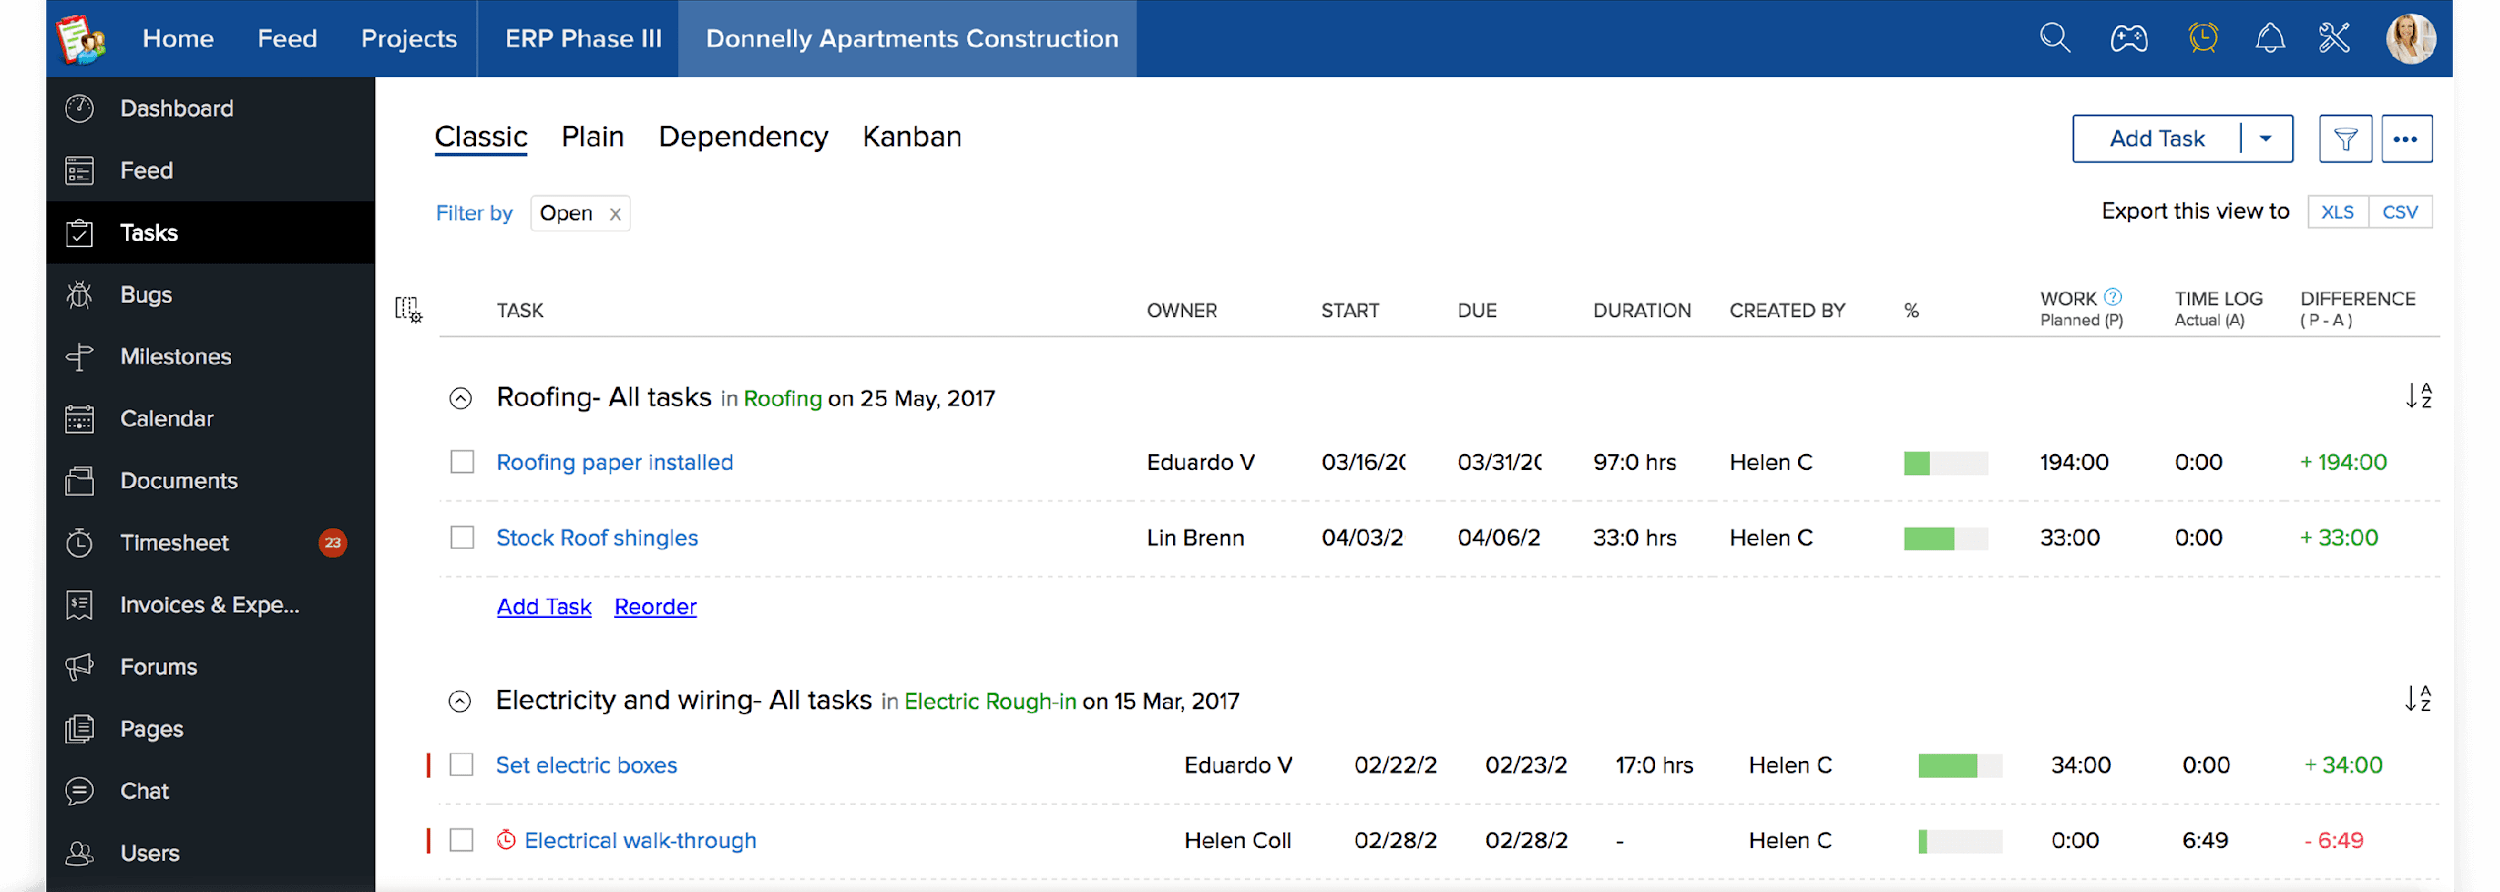Mark Set electric boxes checkbox

pyautogui.click(x=461, y=765)
